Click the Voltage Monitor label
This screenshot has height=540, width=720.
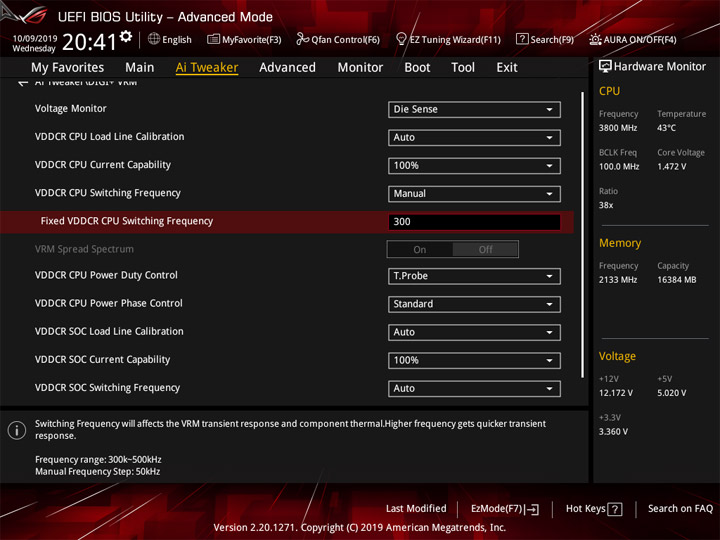(x=71, y=109)
